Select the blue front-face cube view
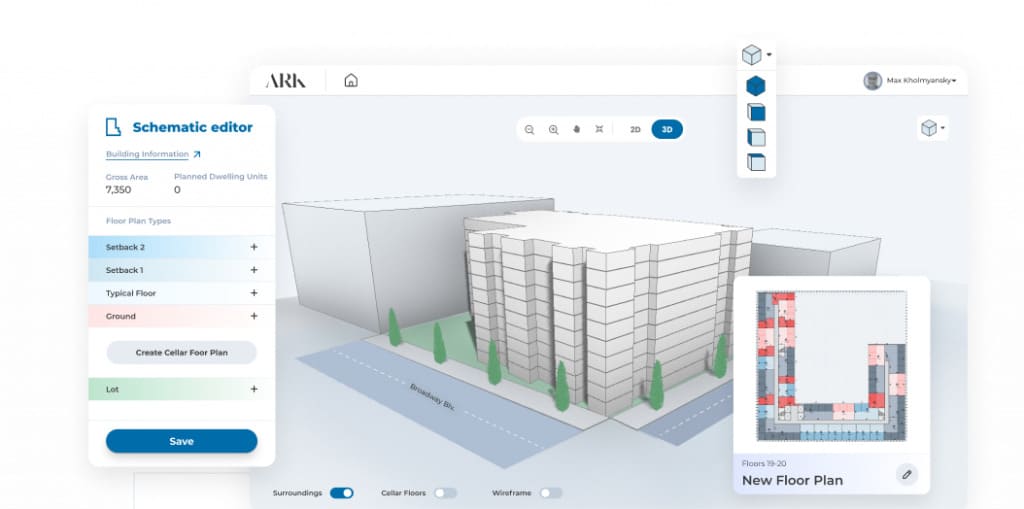Screen dimensions: 1024x509 [756, 112]
